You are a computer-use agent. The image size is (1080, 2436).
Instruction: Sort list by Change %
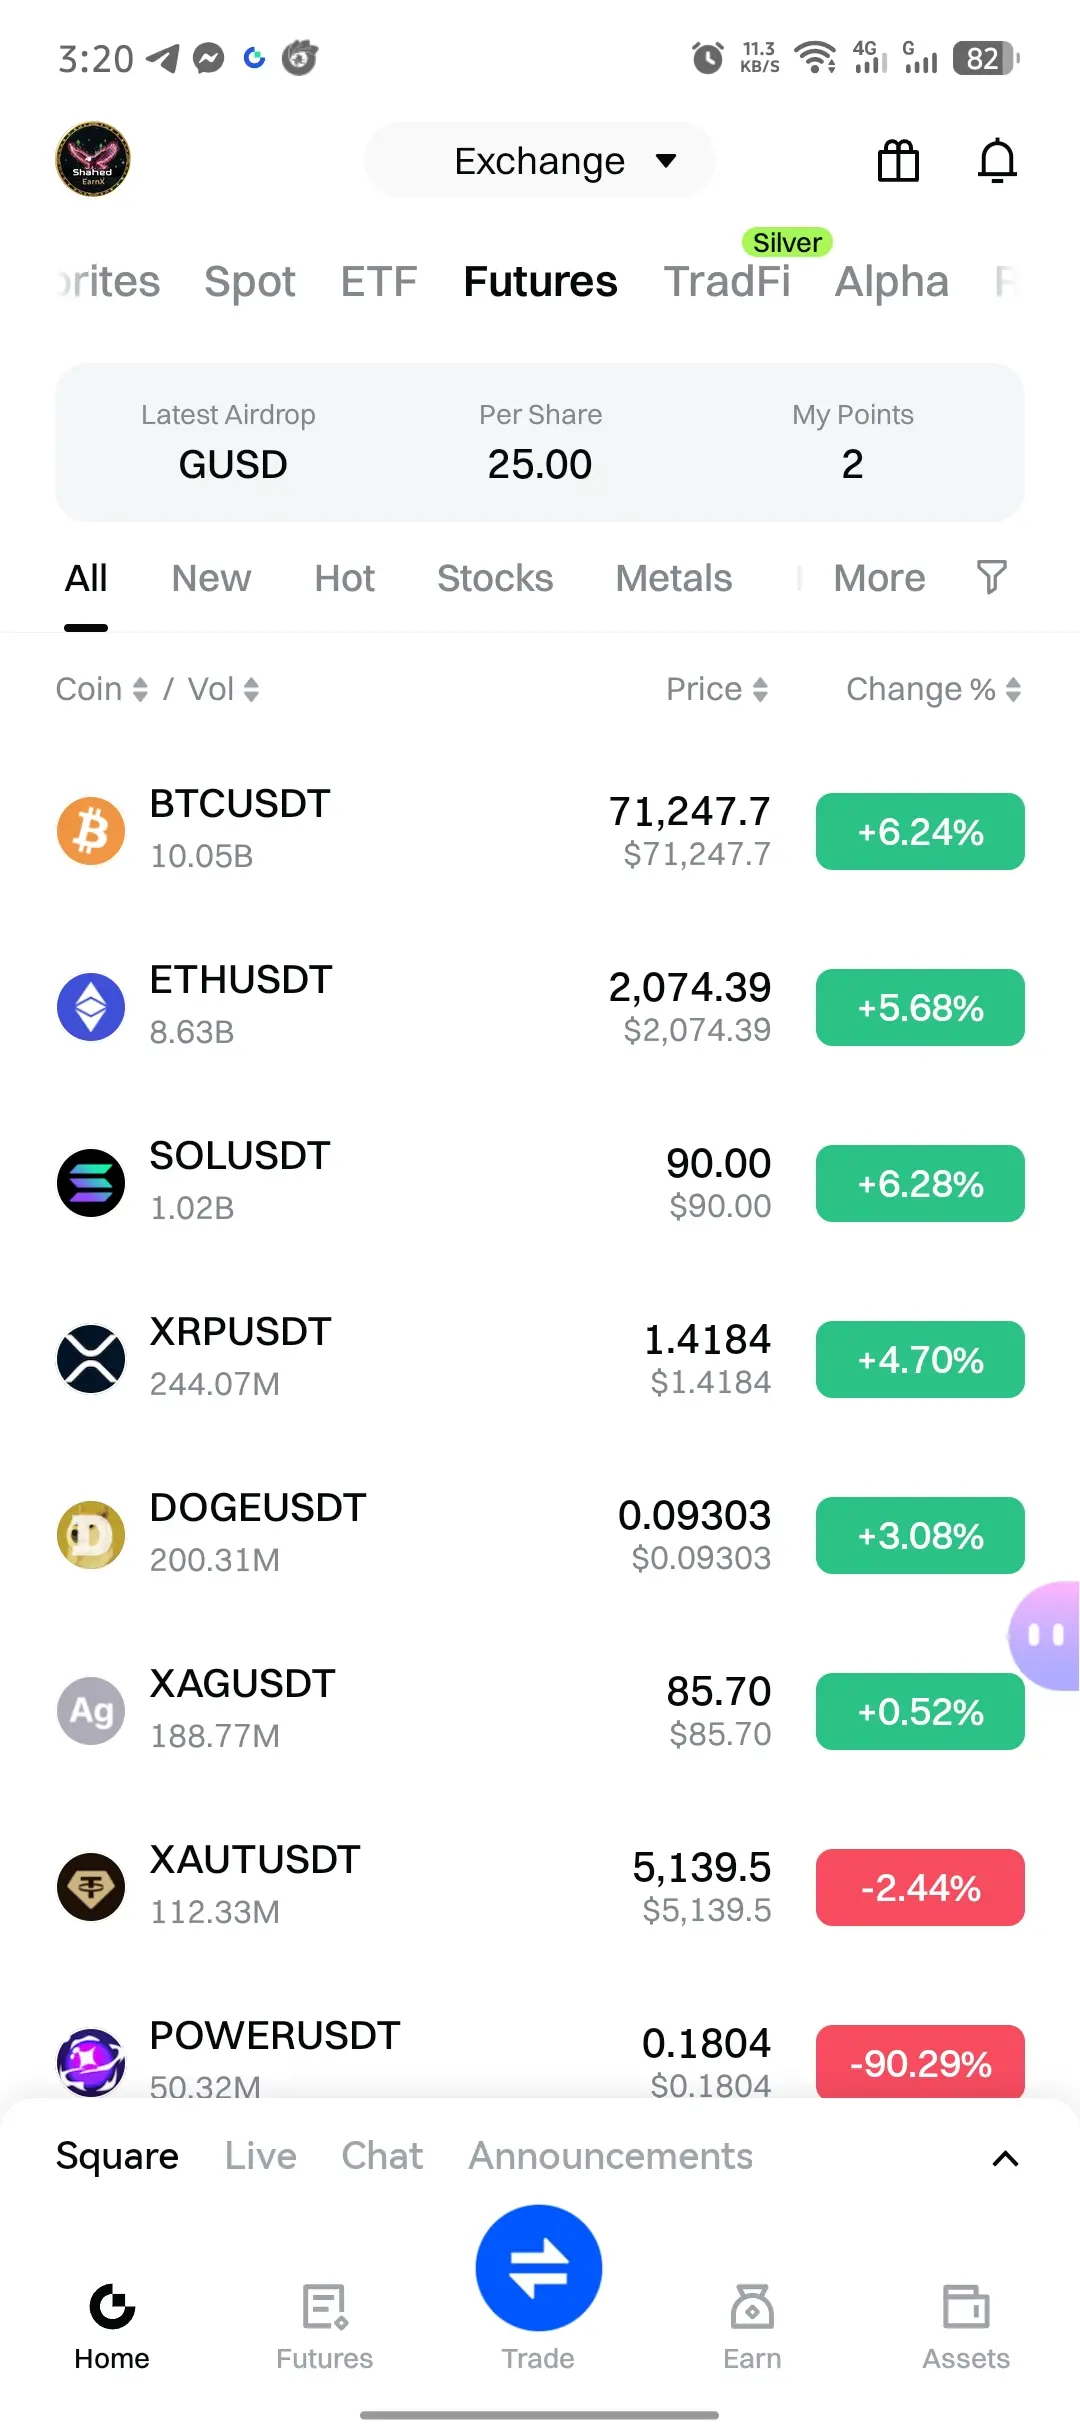934,689
